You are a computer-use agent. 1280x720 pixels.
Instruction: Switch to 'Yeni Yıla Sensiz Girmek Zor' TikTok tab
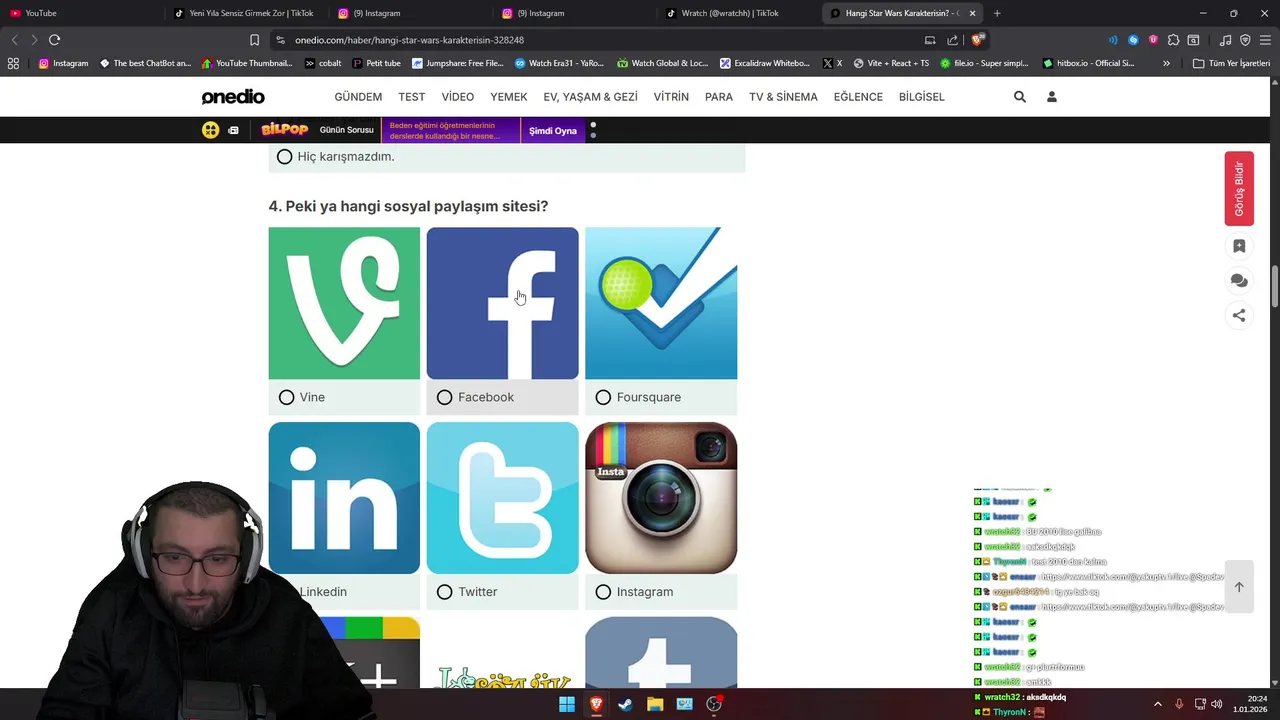pyautogui.click(x=245, y=13)
